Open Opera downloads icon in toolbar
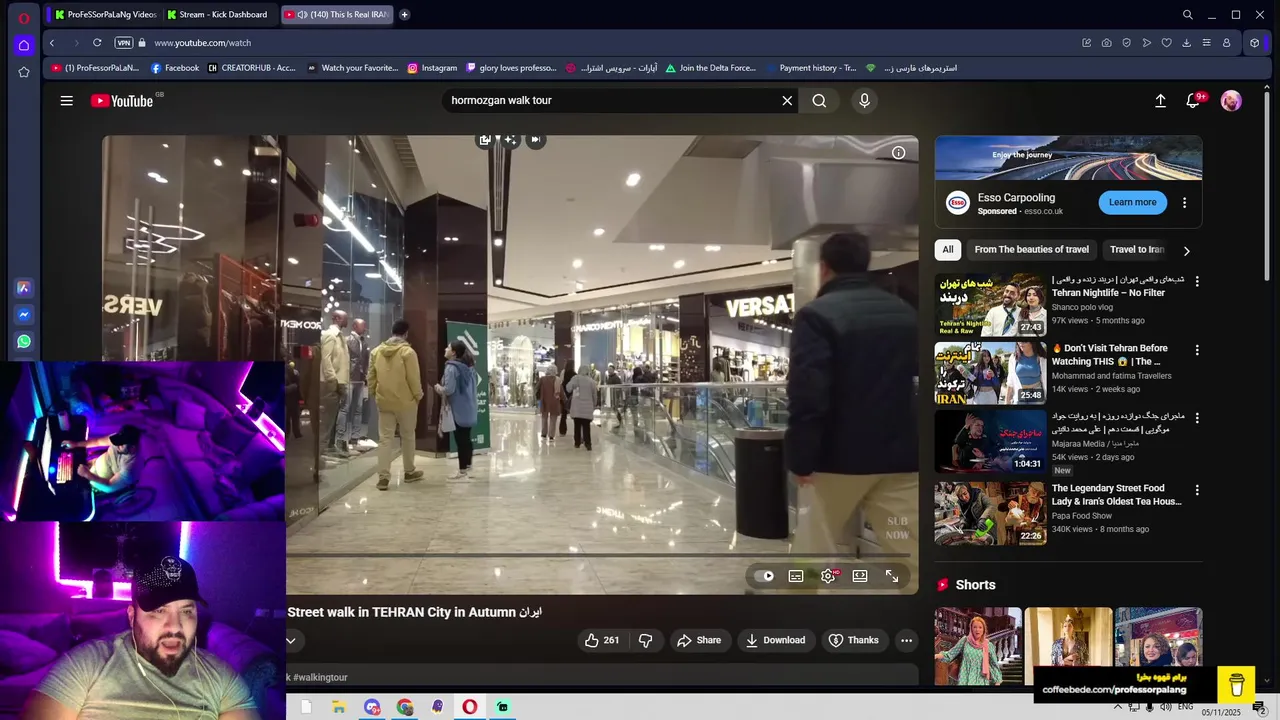Screen dimensions: 1280x720 (x=1186, y=43)
